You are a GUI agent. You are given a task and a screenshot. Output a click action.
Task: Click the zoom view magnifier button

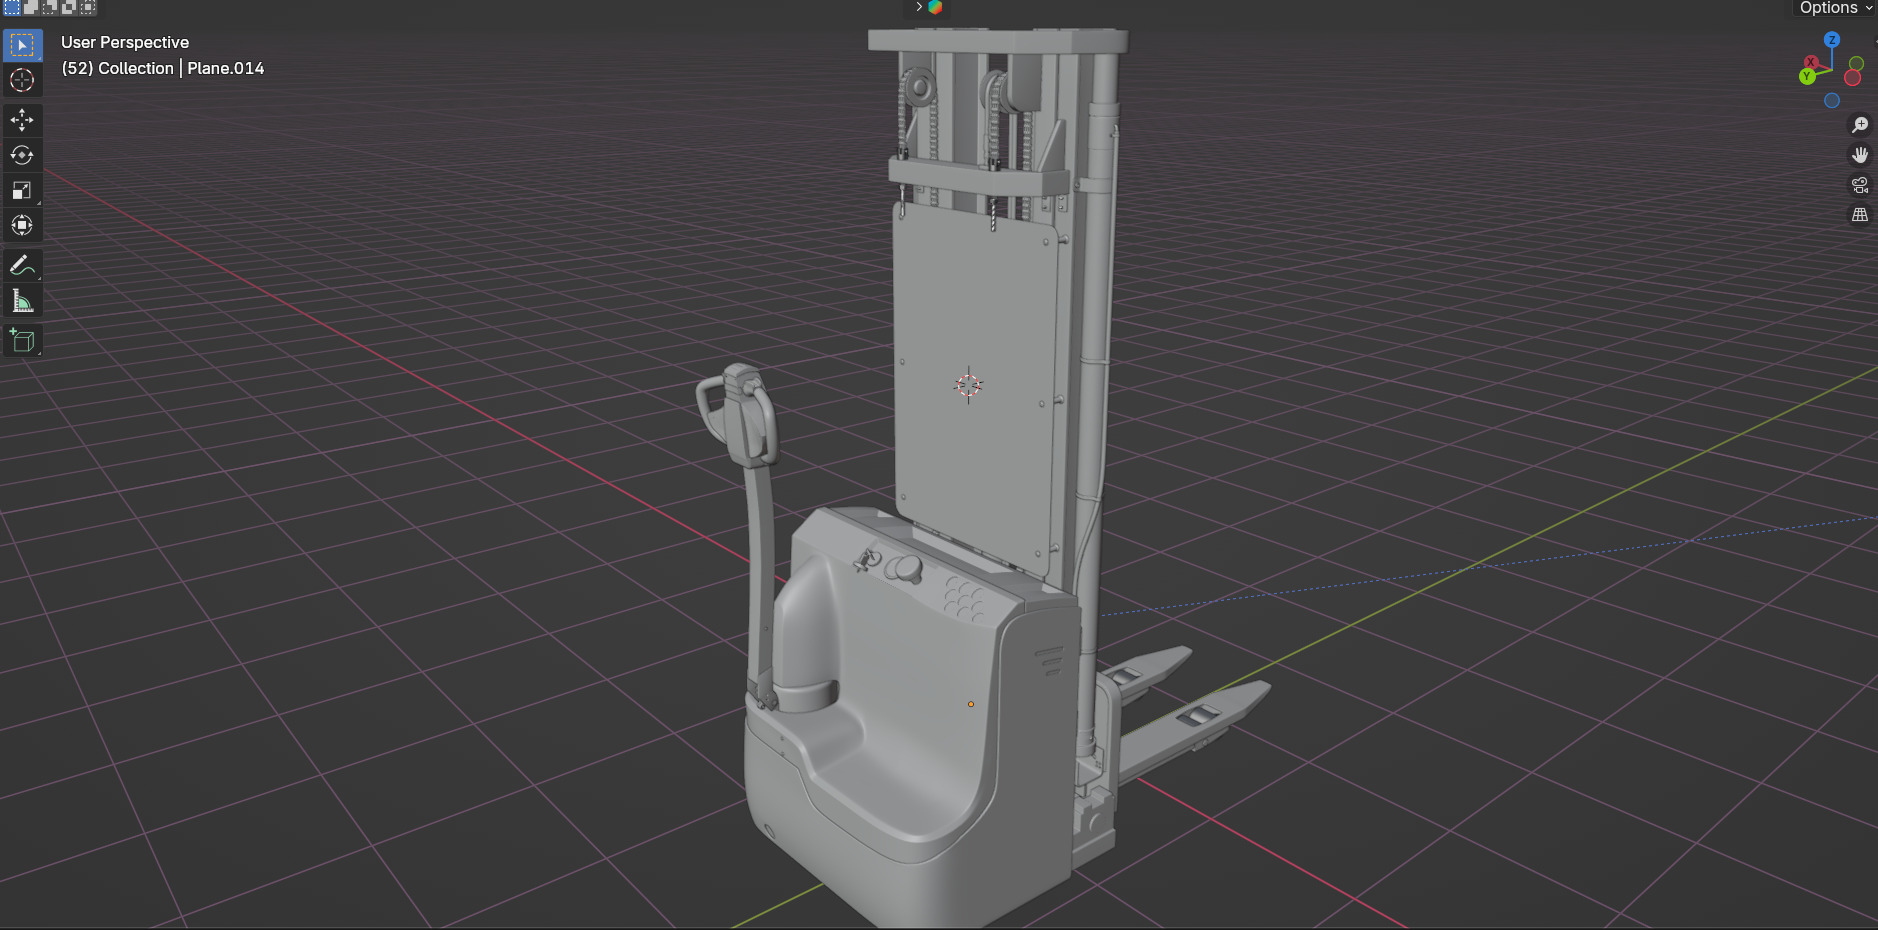point(1860,125)
